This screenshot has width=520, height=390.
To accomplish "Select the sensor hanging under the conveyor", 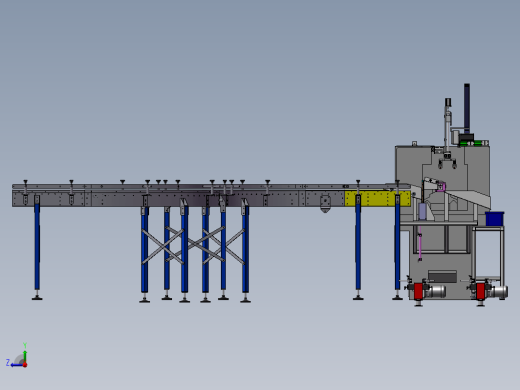I will click(x=325, y=204).
